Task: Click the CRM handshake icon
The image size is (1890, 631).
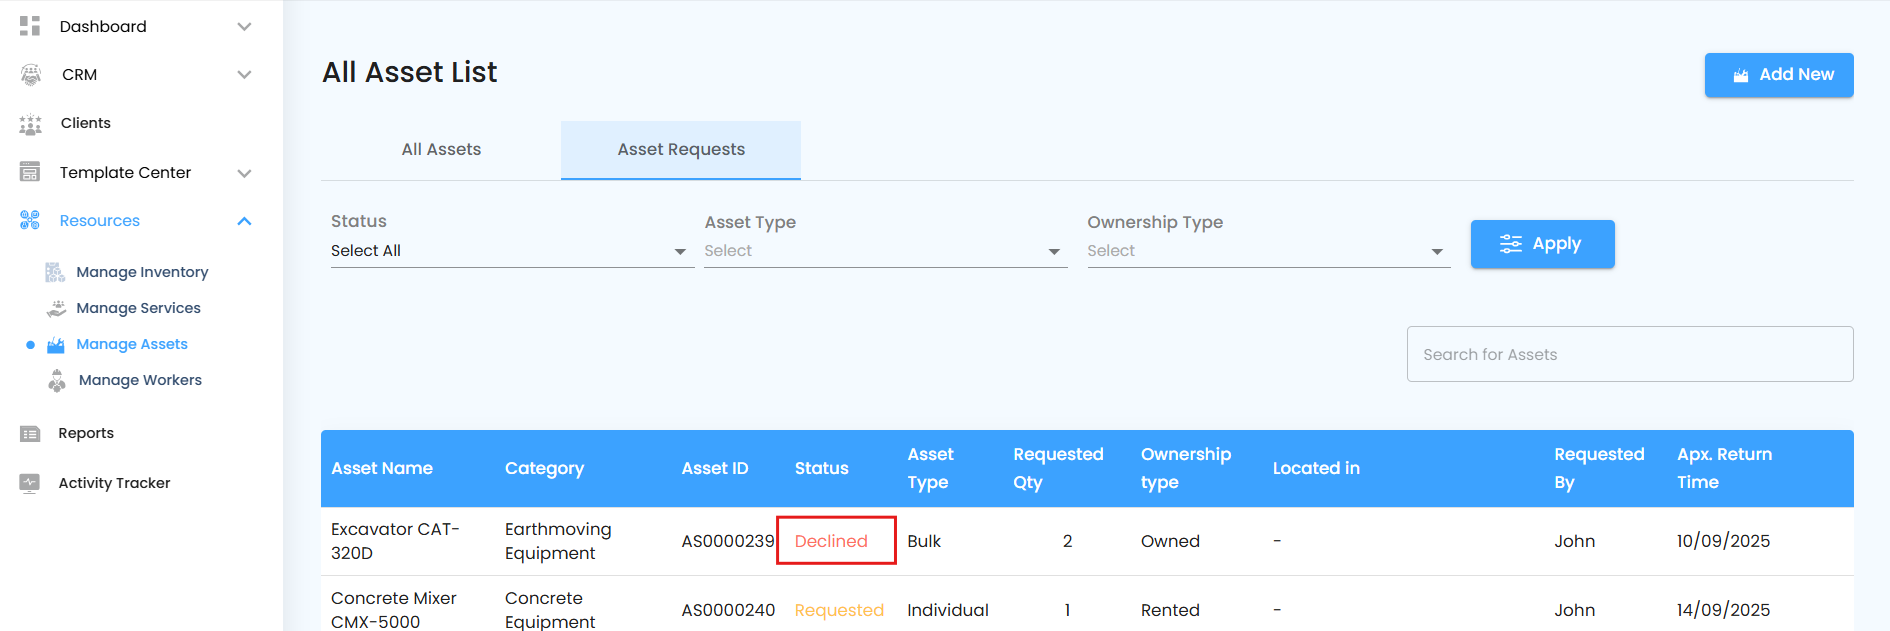Action: pyautogui.click(x=31, y=75)
